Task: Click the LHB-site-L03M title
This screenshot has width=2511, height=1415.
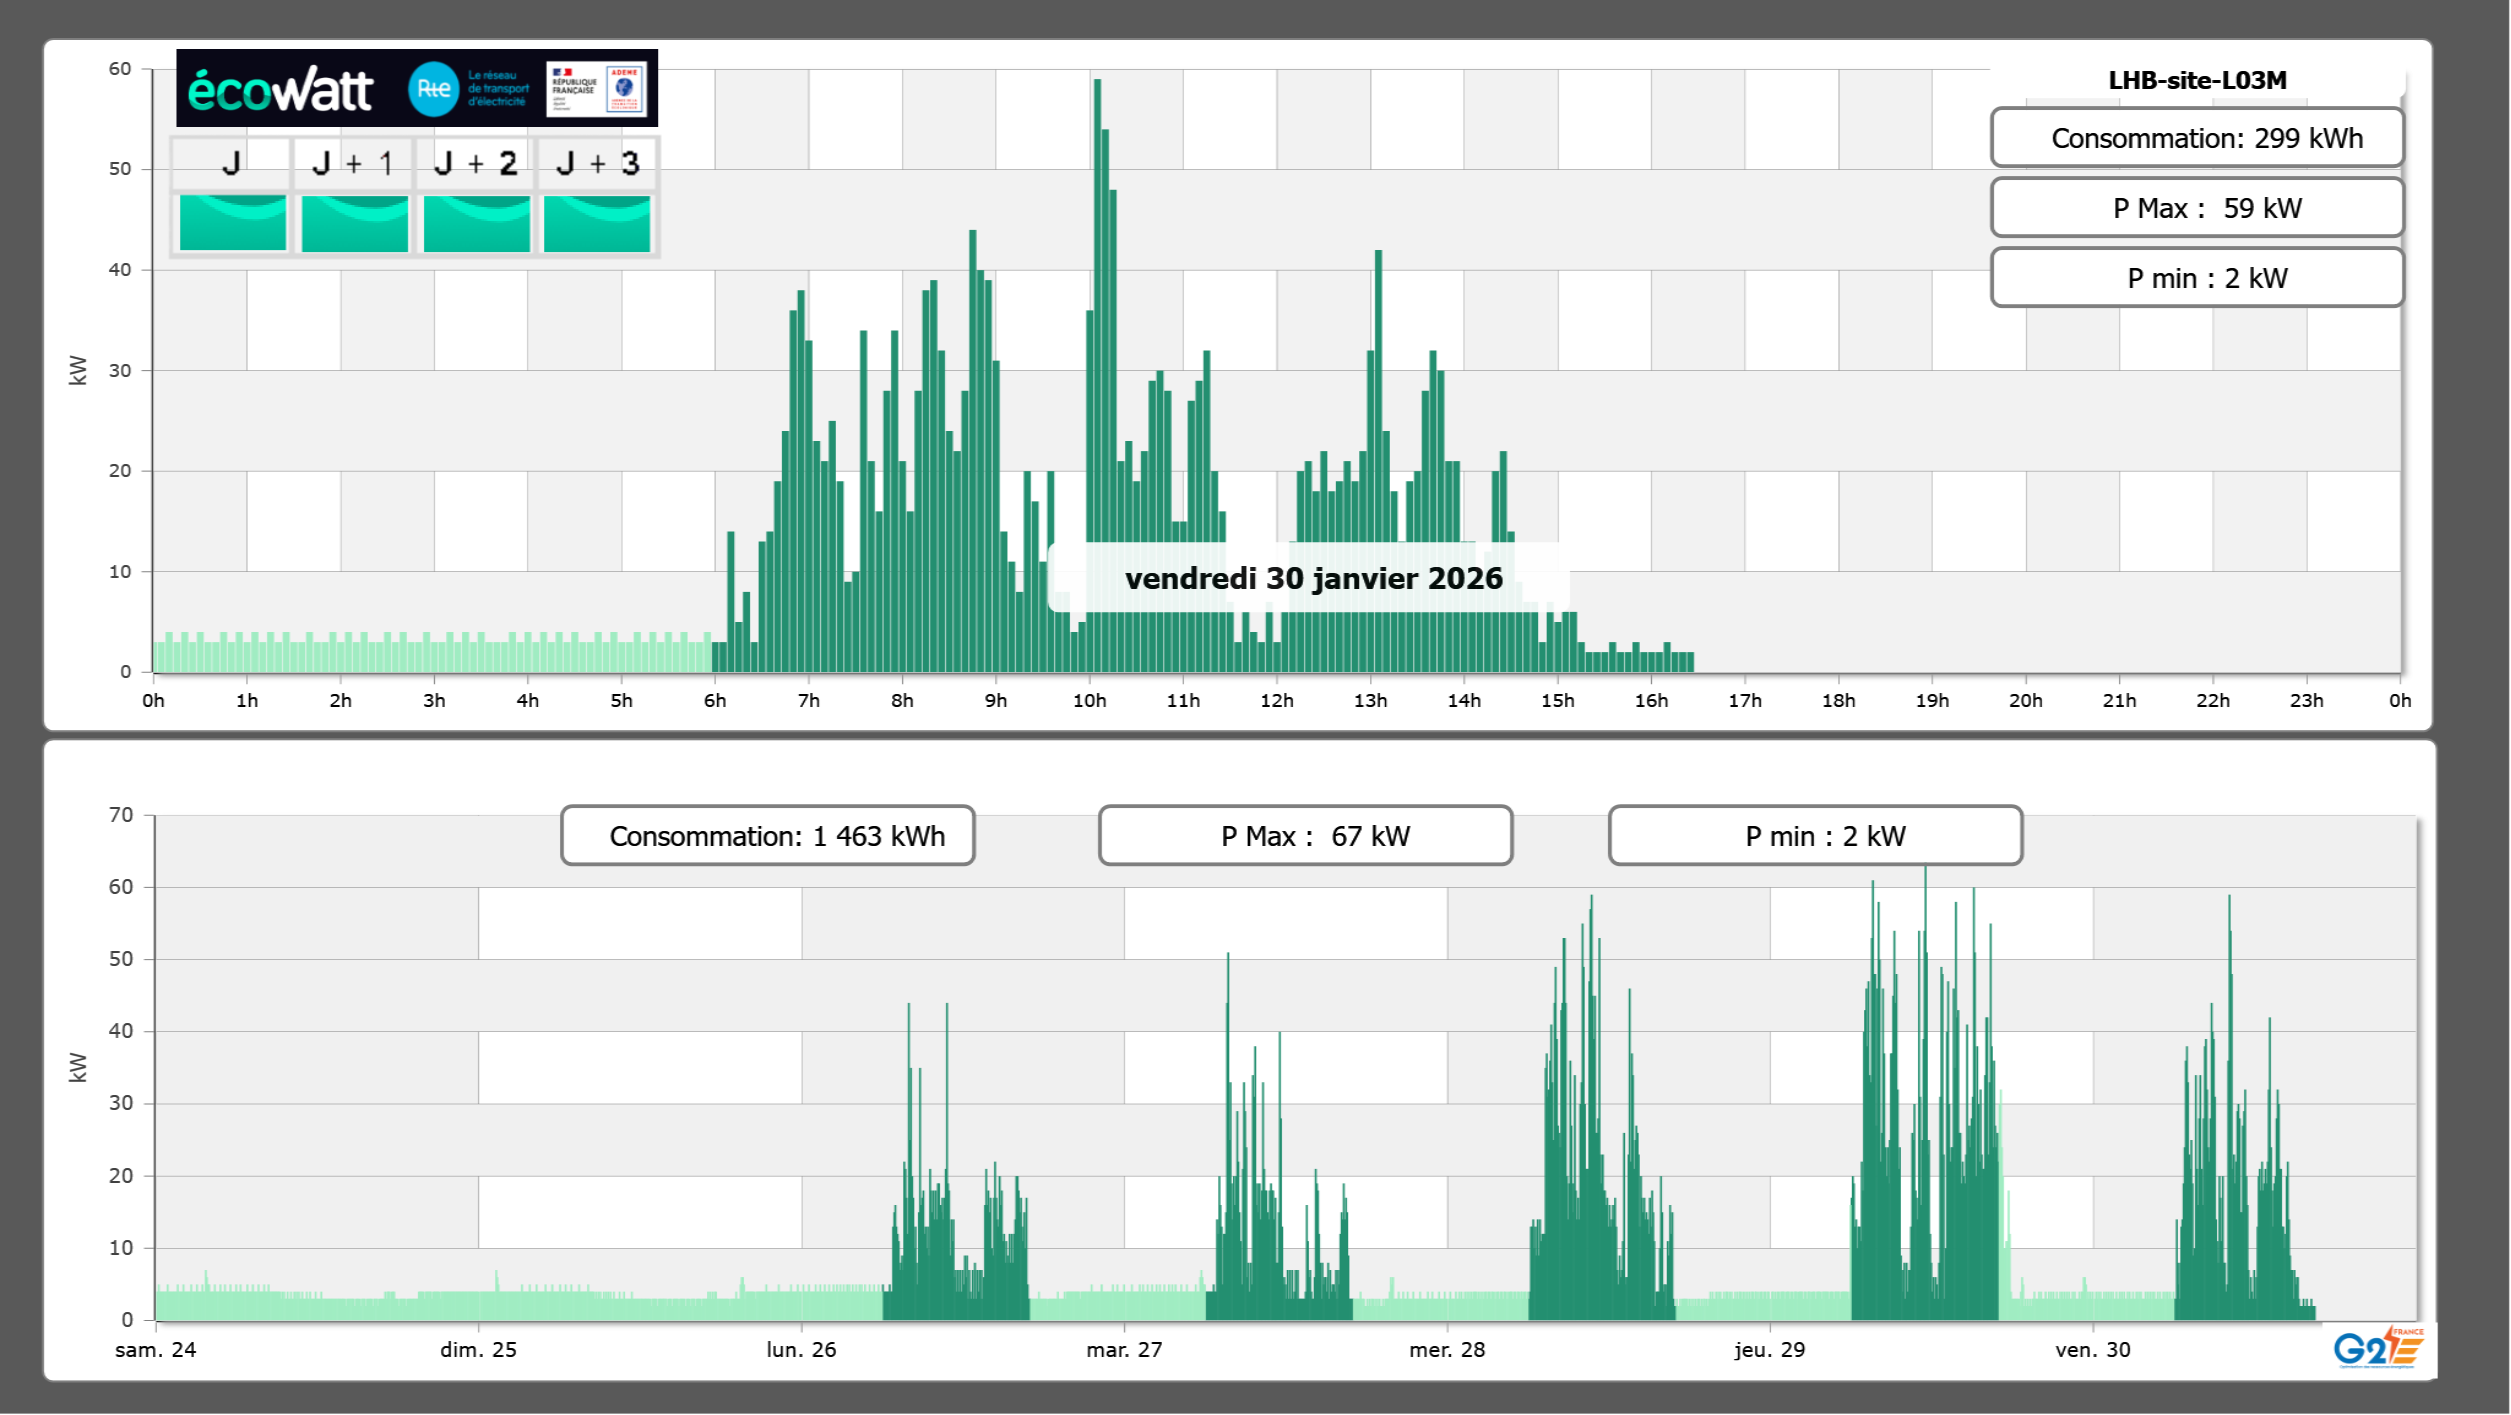Action: pos(2196,80)
